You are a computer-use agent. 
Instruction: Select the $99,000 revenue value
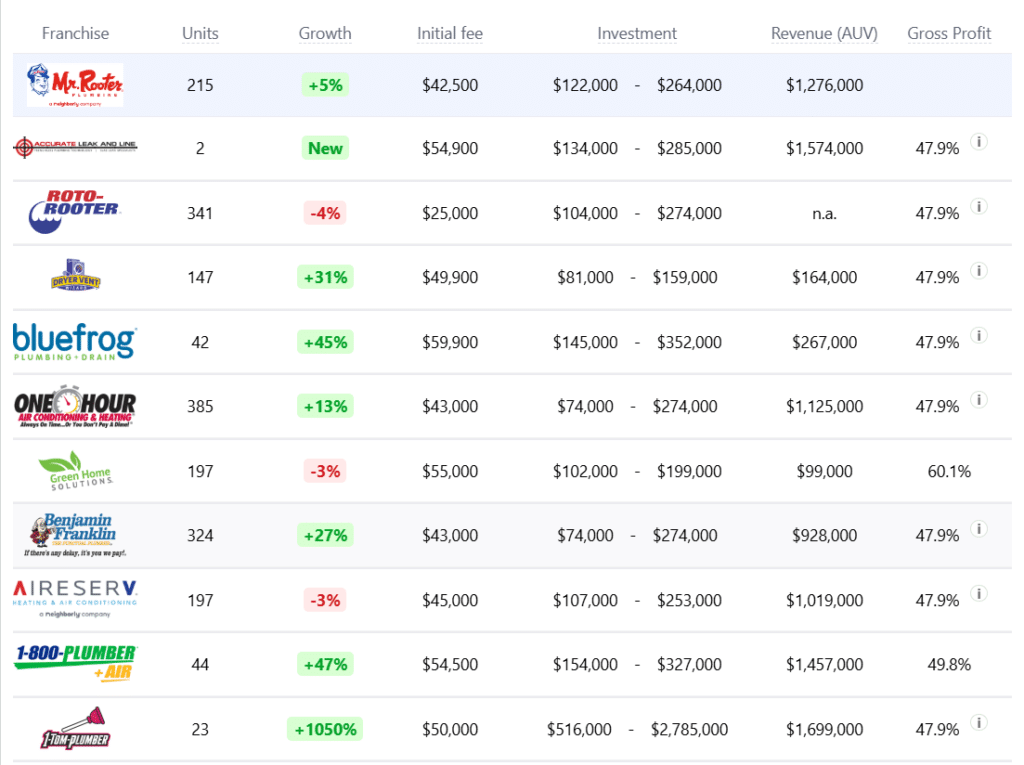[824, 471]
